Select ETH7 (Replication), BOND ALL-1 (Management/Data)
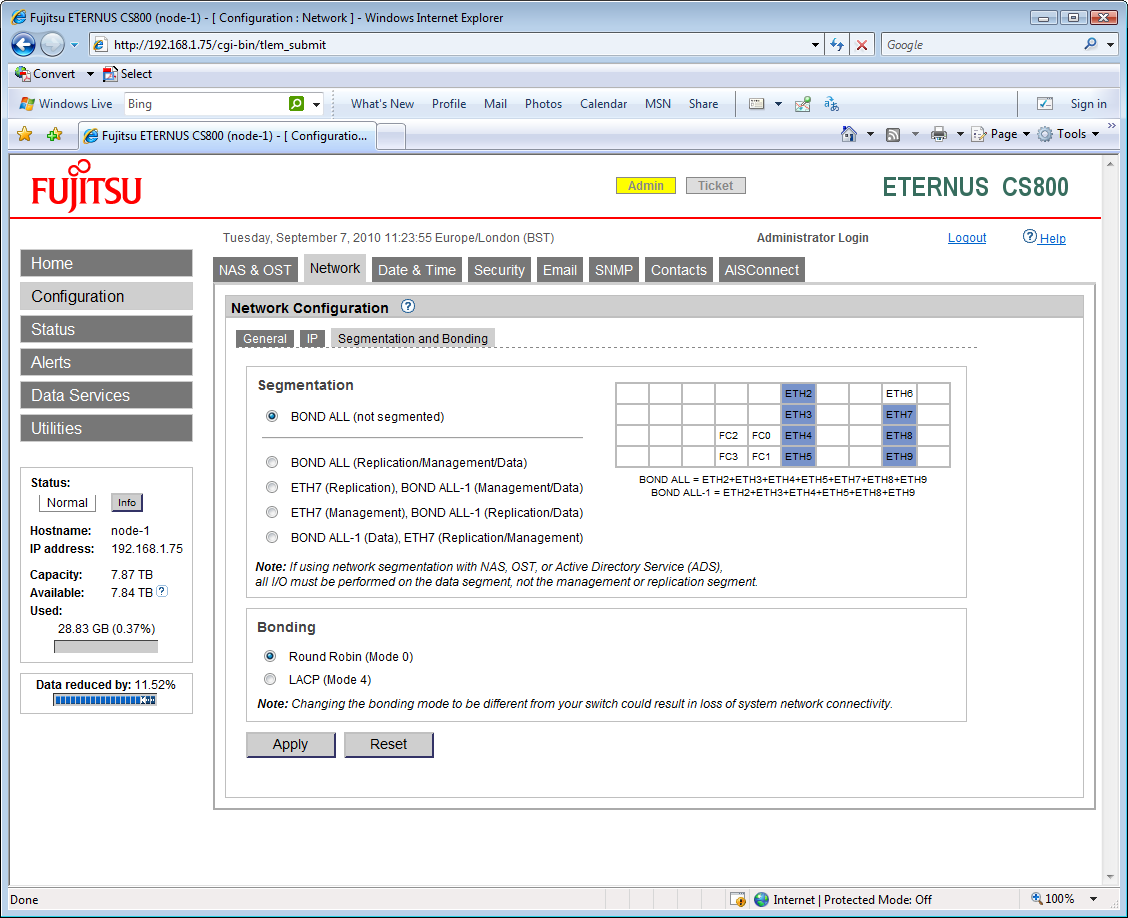The image size is (1128, 918). click(272, 487)
